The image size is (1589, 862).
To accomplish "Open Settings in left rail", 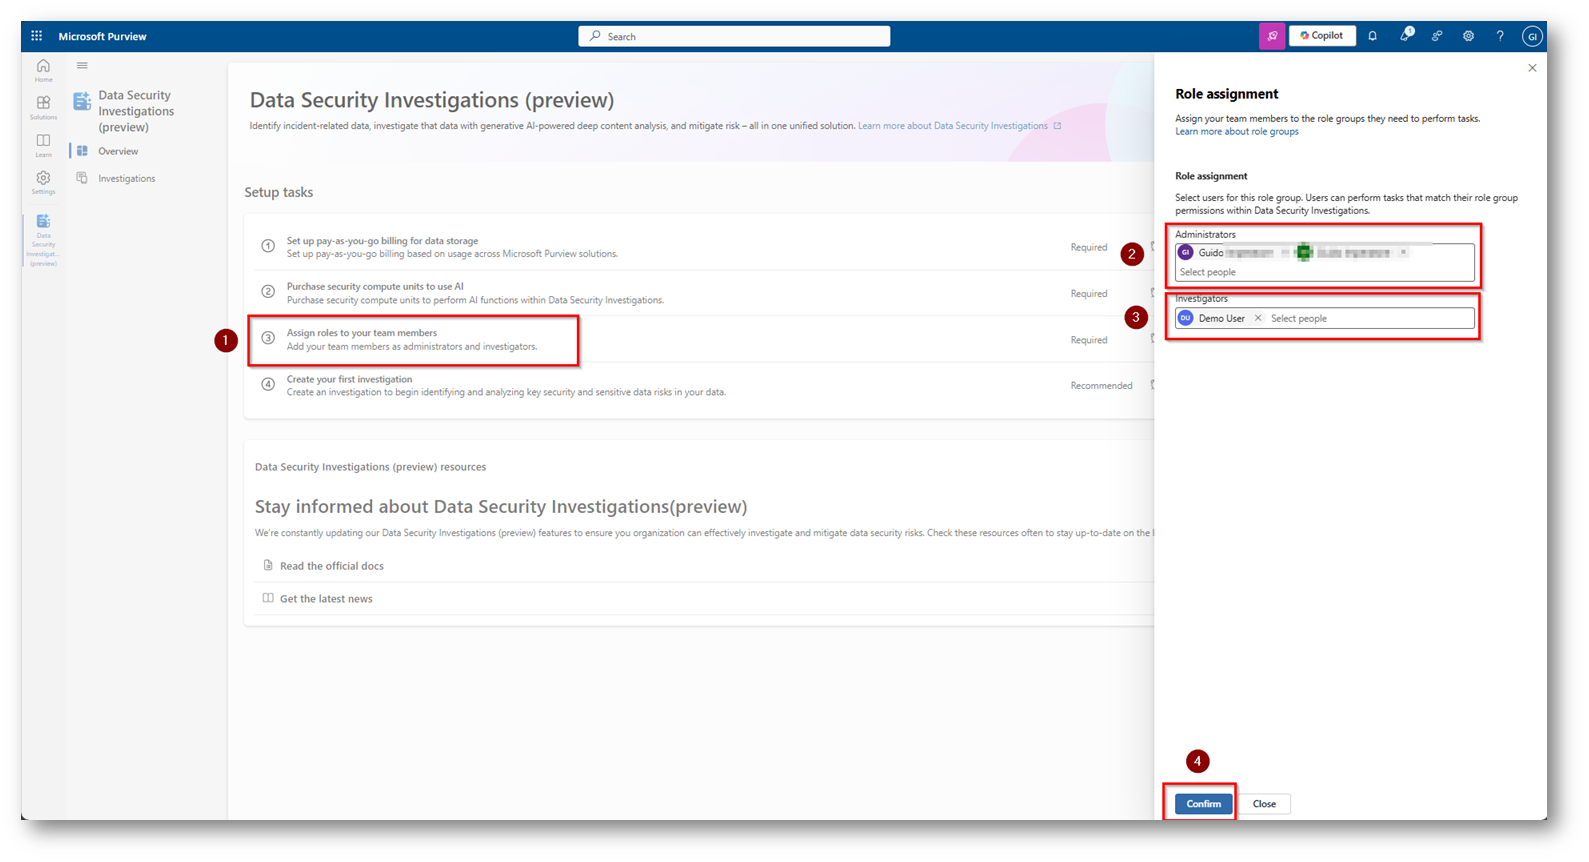I will [x=43, y=182].
